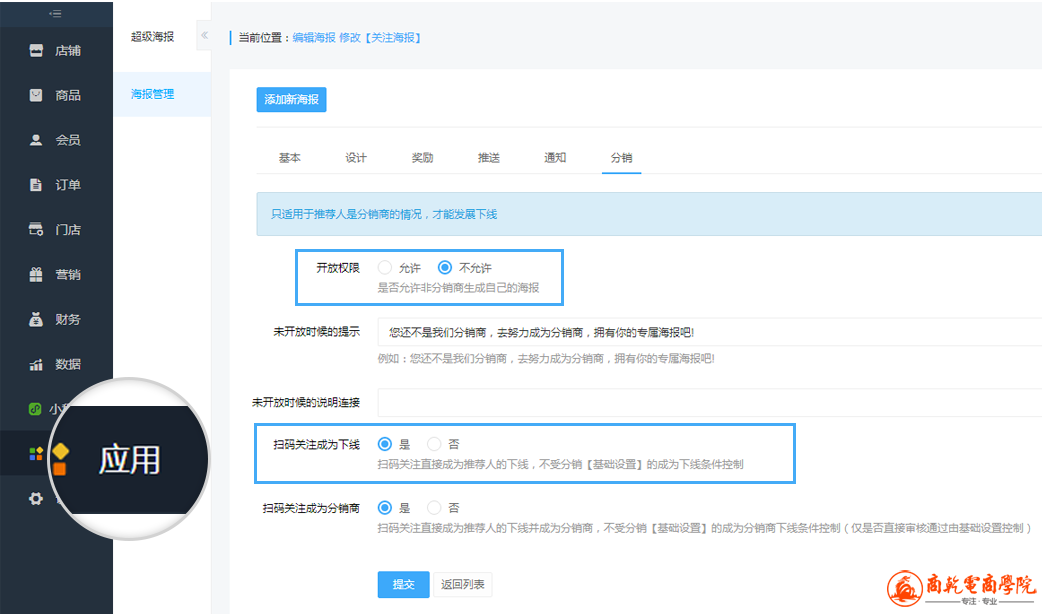Open 海报管理 in the submenu
The height and width of the screenshot is (614, 1042).
point(153,94)
